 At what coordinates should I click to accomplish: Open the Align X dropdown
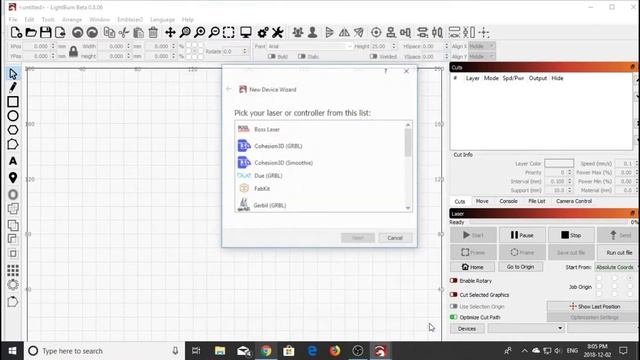click(482, 46)
